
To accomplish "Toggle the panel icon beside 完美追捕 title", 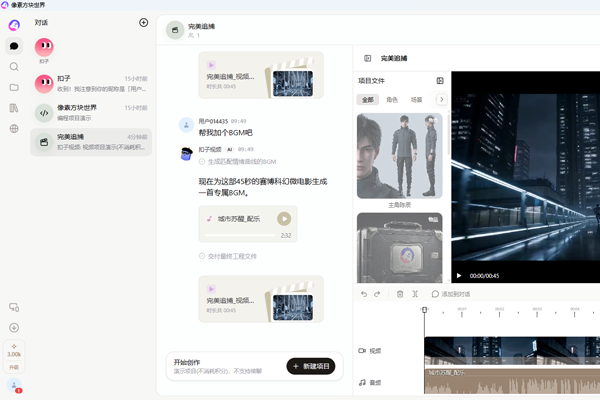I will (367, 58).
